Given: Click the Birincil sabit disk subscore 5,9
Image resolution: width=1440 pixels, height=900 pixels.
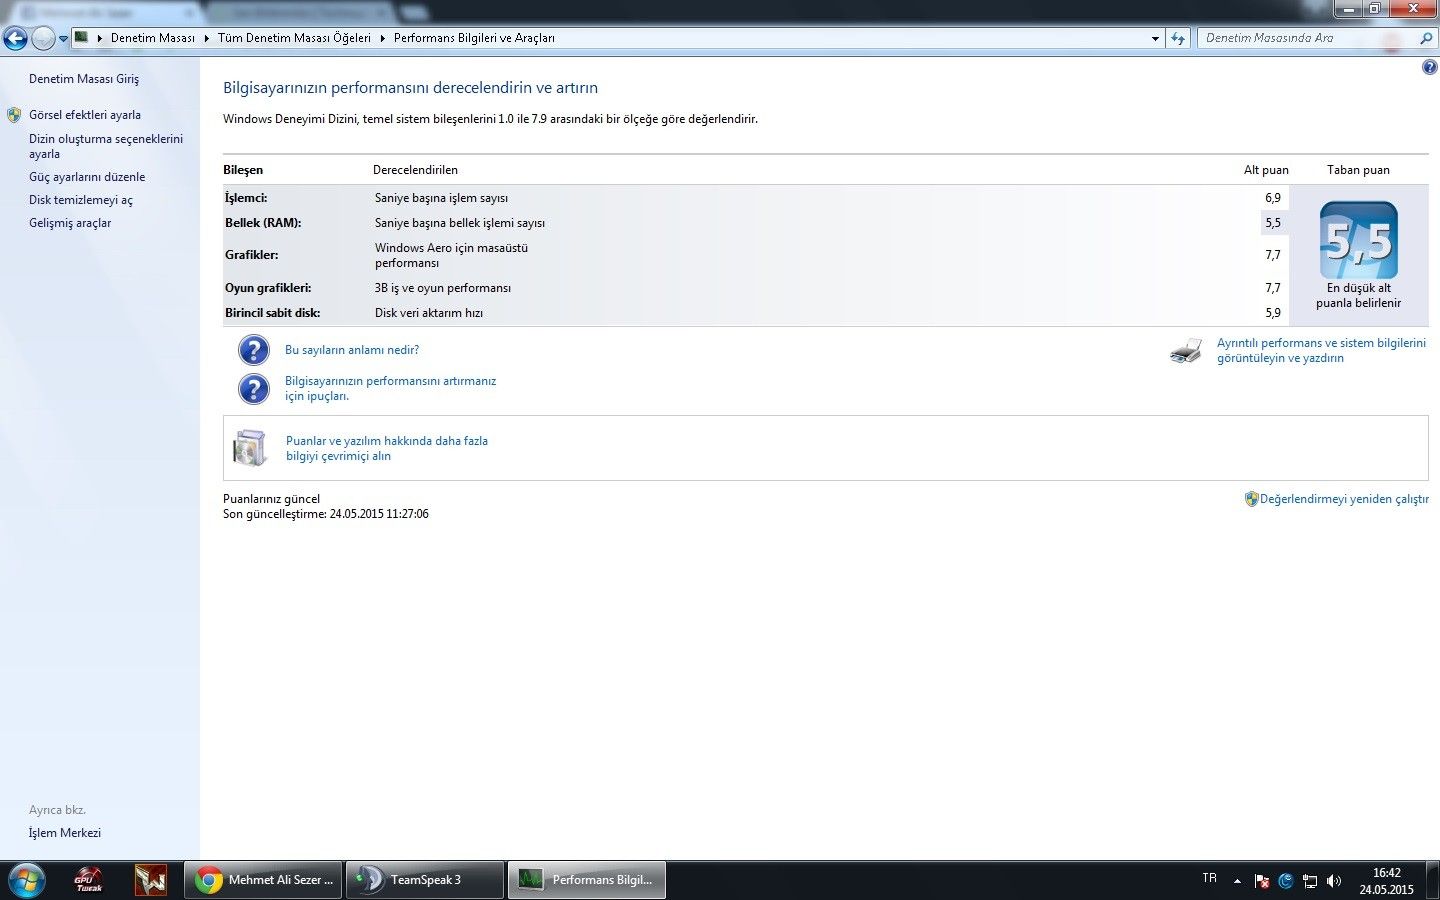Looking at the screenshot, I should pos(1273,313).
